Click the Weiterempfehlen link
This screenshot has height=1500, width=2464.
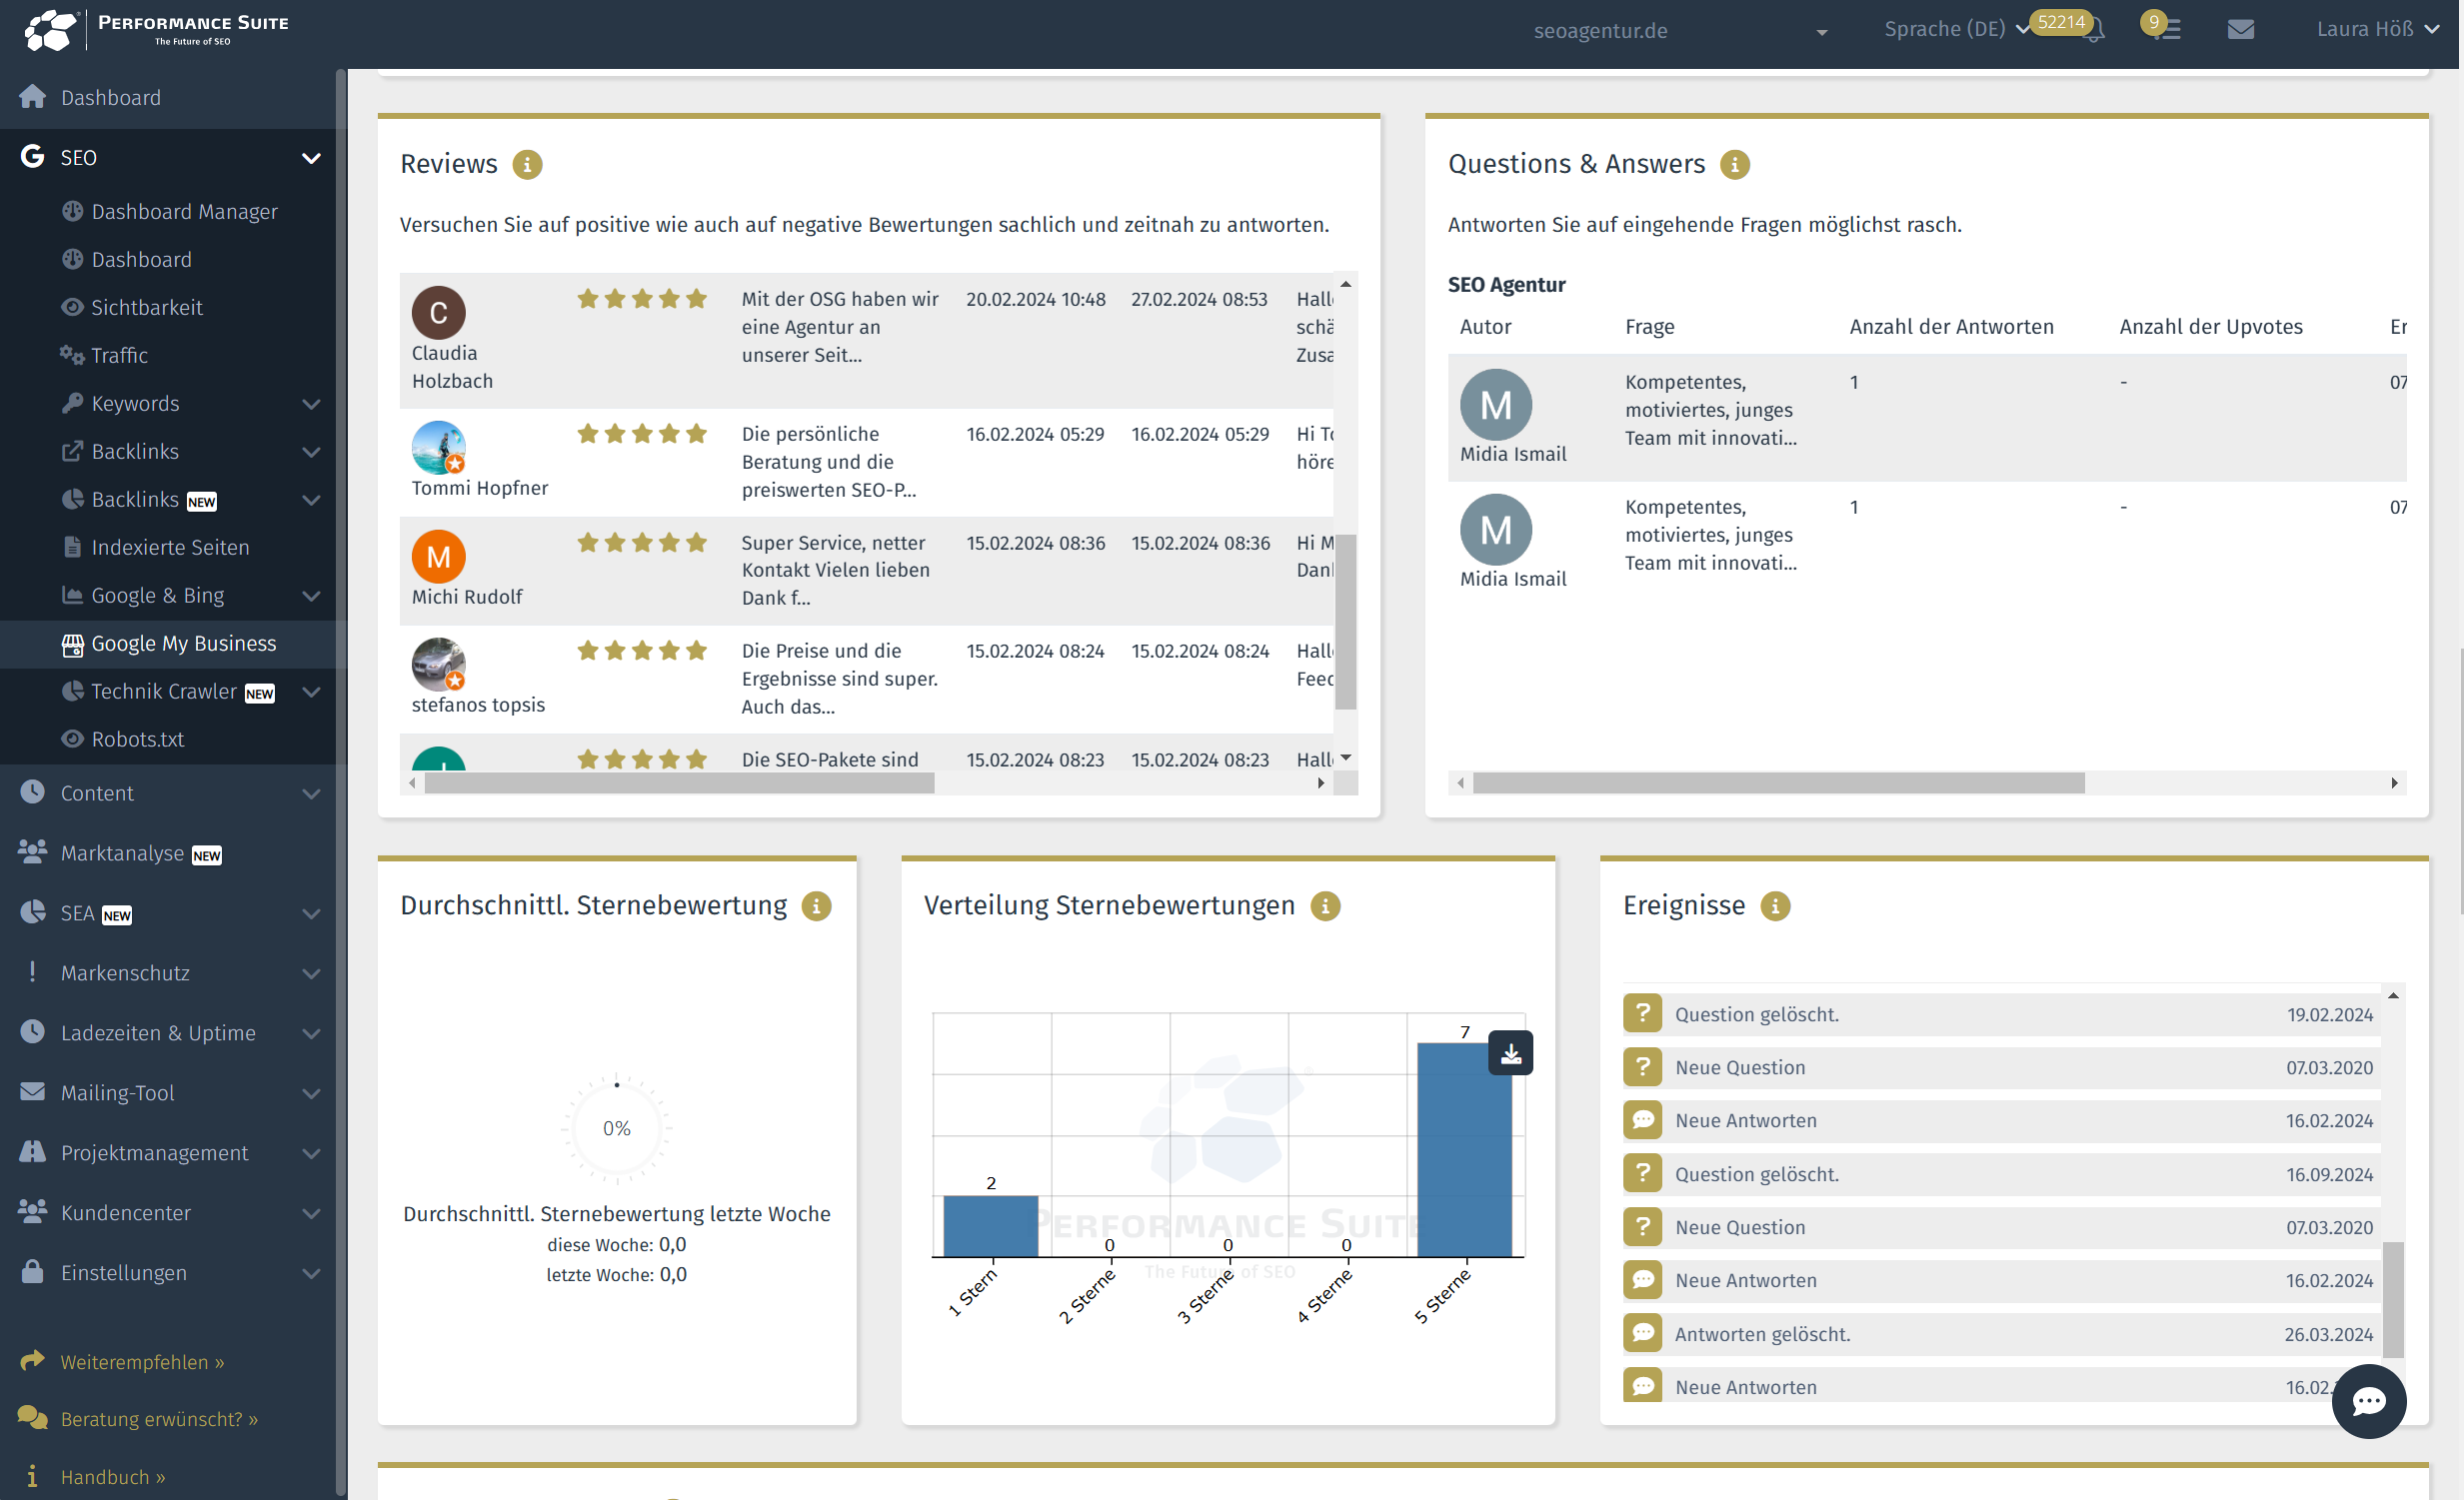141,1362
